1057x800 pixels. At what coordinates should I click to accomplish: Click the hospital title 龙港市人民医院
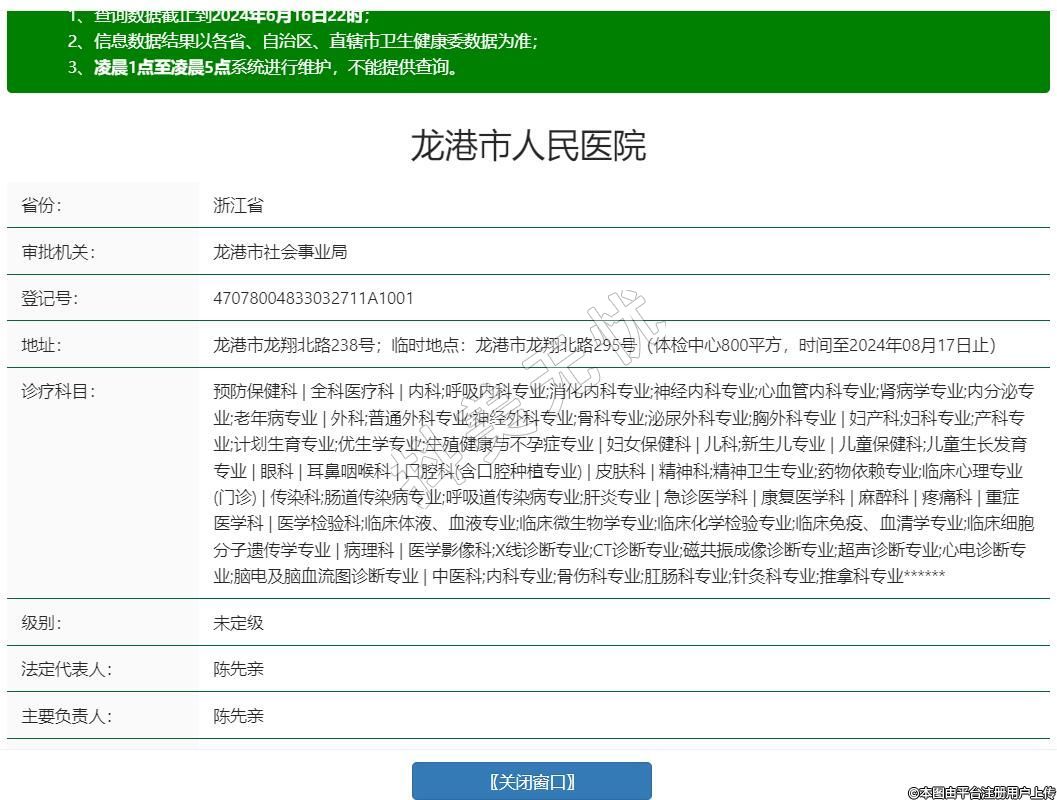tap(528, 146)
